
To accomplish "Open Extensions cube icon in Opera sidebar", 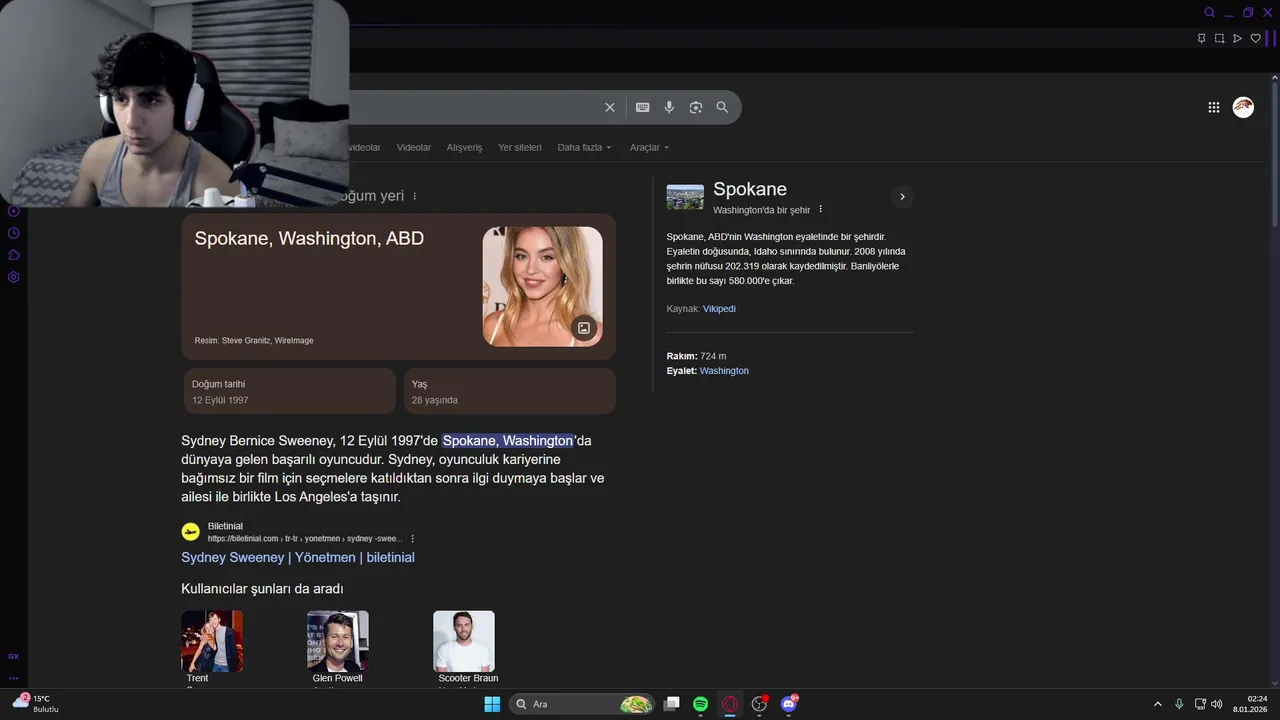I will 14,255.
